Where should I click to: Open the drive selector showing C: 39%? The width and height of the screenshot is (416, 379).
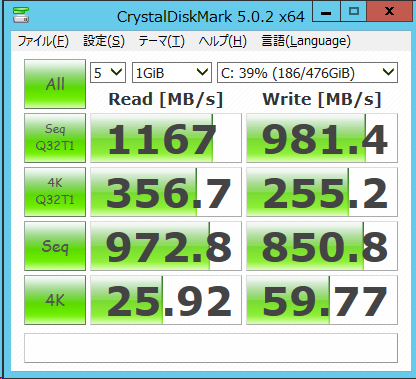click(307, 72)
